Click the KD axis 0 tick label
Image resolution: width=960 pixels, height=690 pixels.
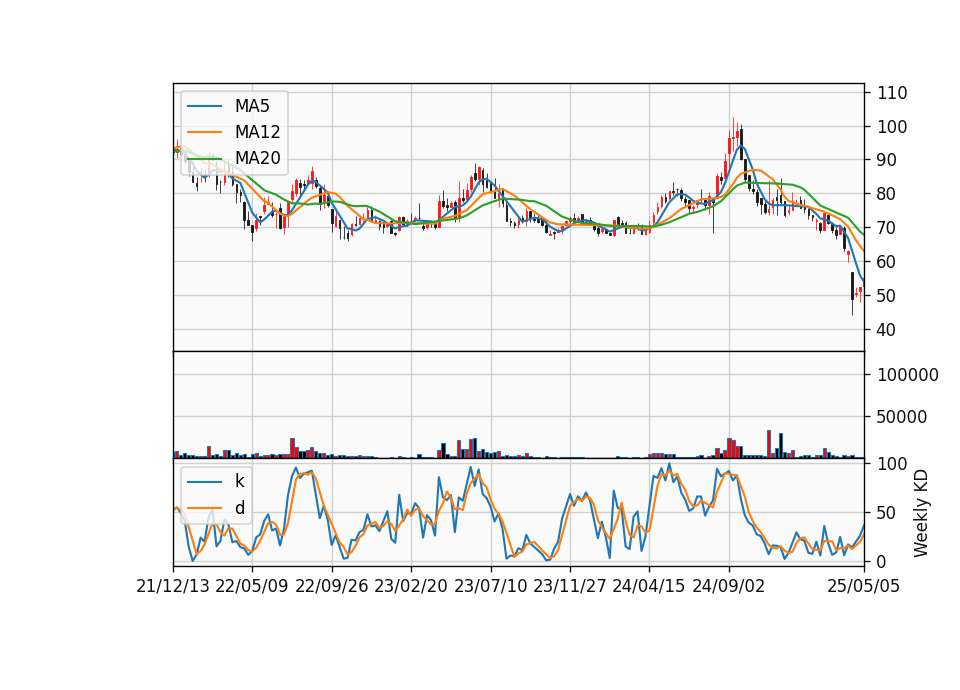882,561
